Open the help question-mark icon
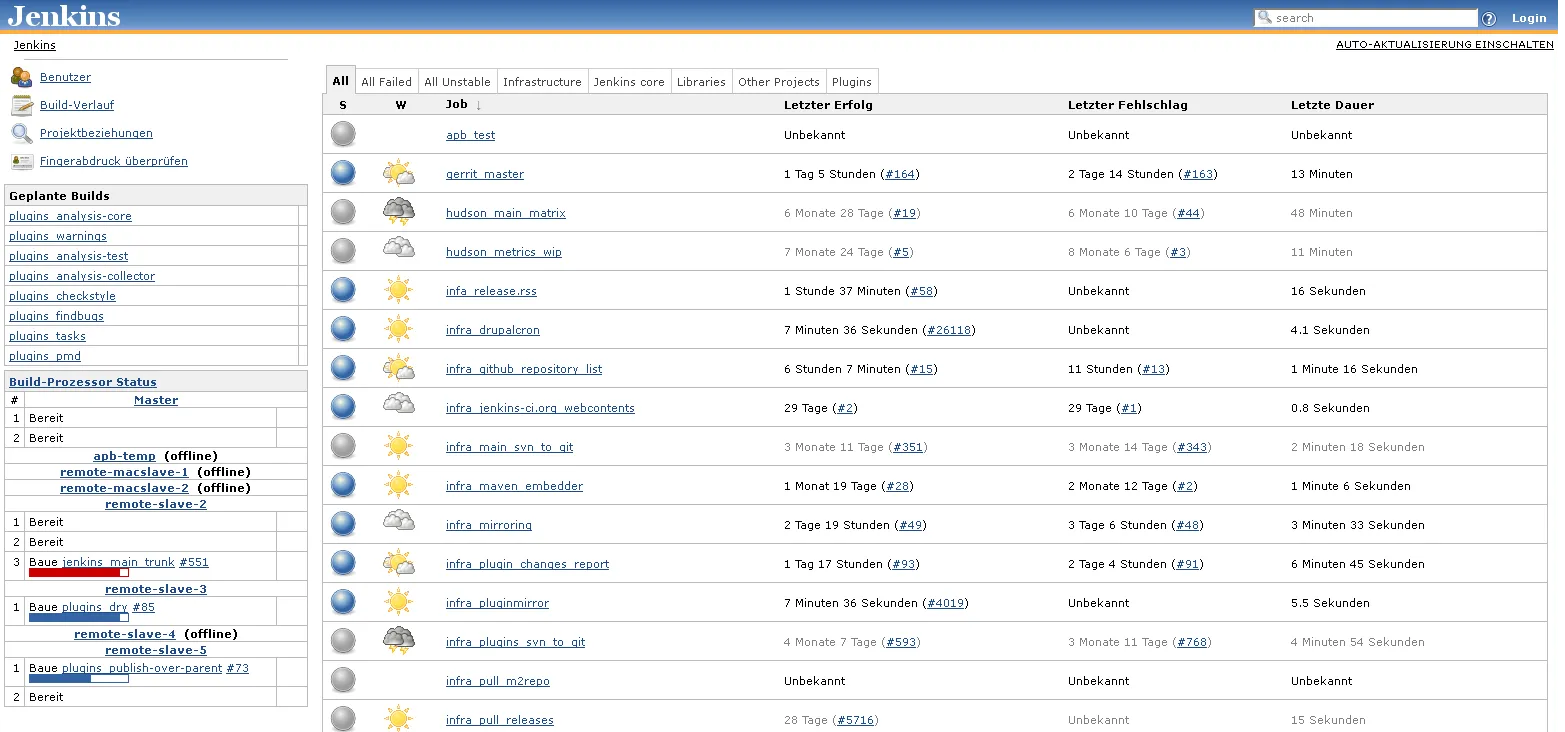Image resolution: width=1565 pixels, height=732 pixels. [x=1489, y=17]
